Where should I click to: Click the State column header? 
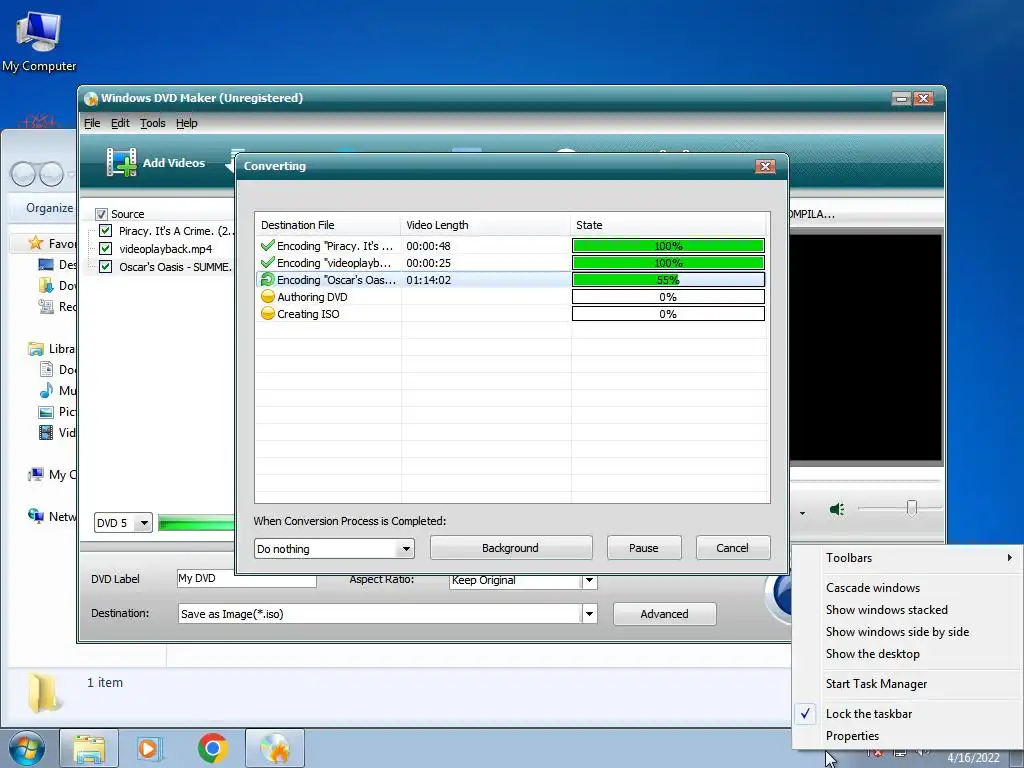pyautogui.click(x=668, y=225)
